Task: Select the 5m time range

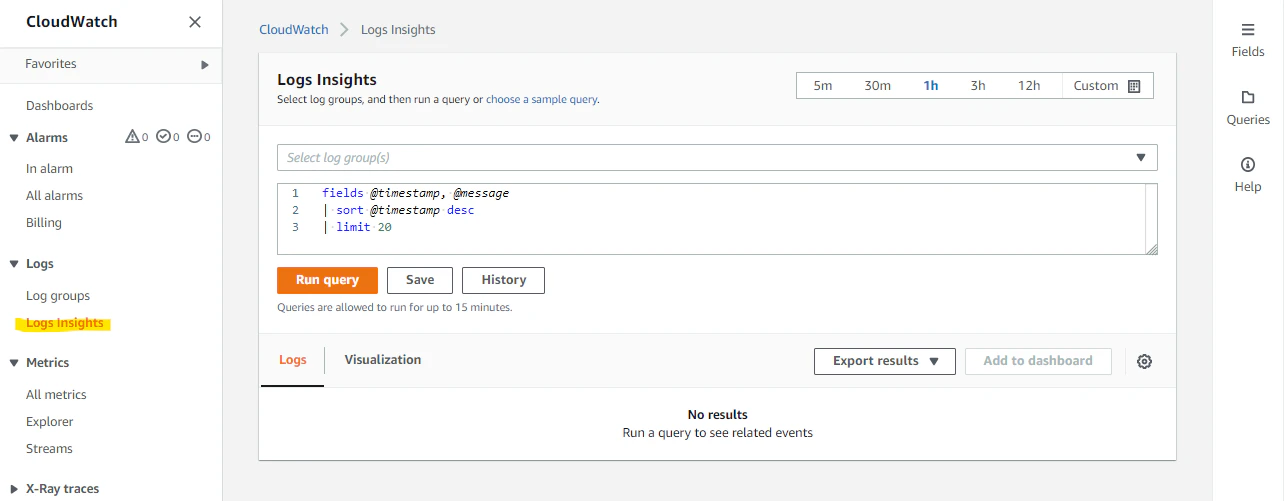Action: pyautogui.click(x=823, y=86)
